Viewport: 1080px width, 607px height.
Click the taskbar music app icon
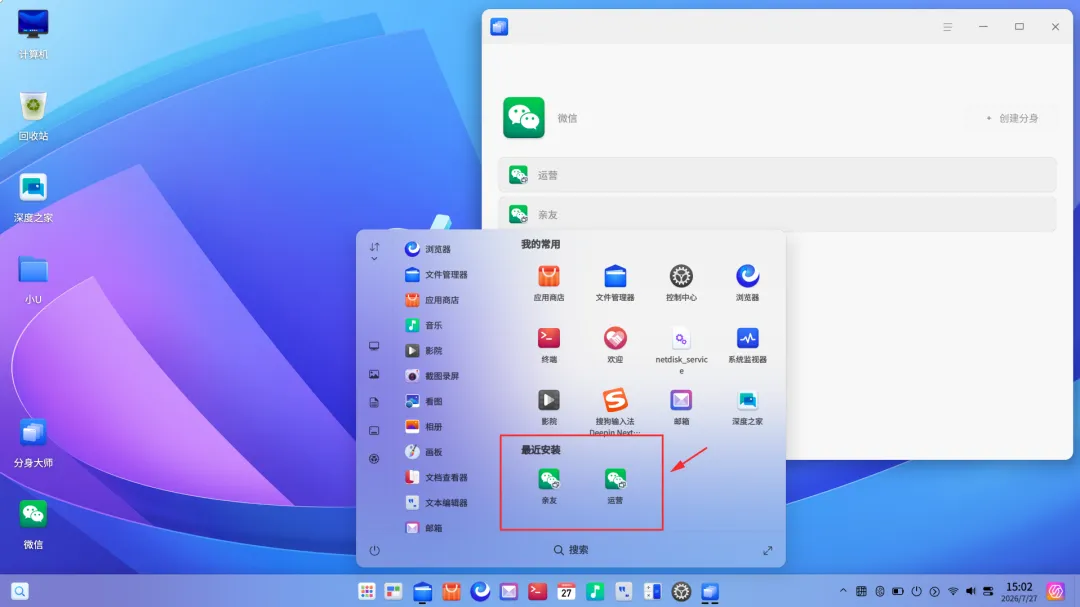click(x=595, y=591)
